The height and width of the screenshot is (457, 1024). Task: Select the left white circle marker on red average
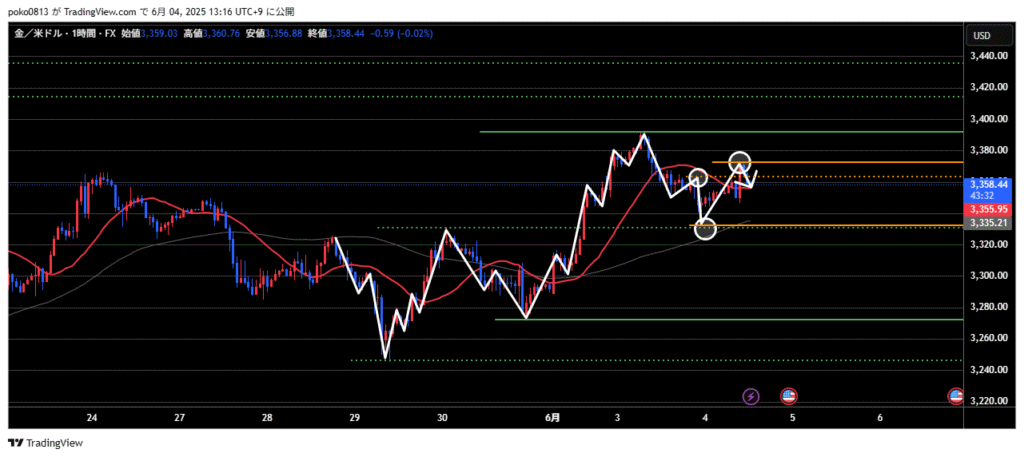tap(698, 178)
